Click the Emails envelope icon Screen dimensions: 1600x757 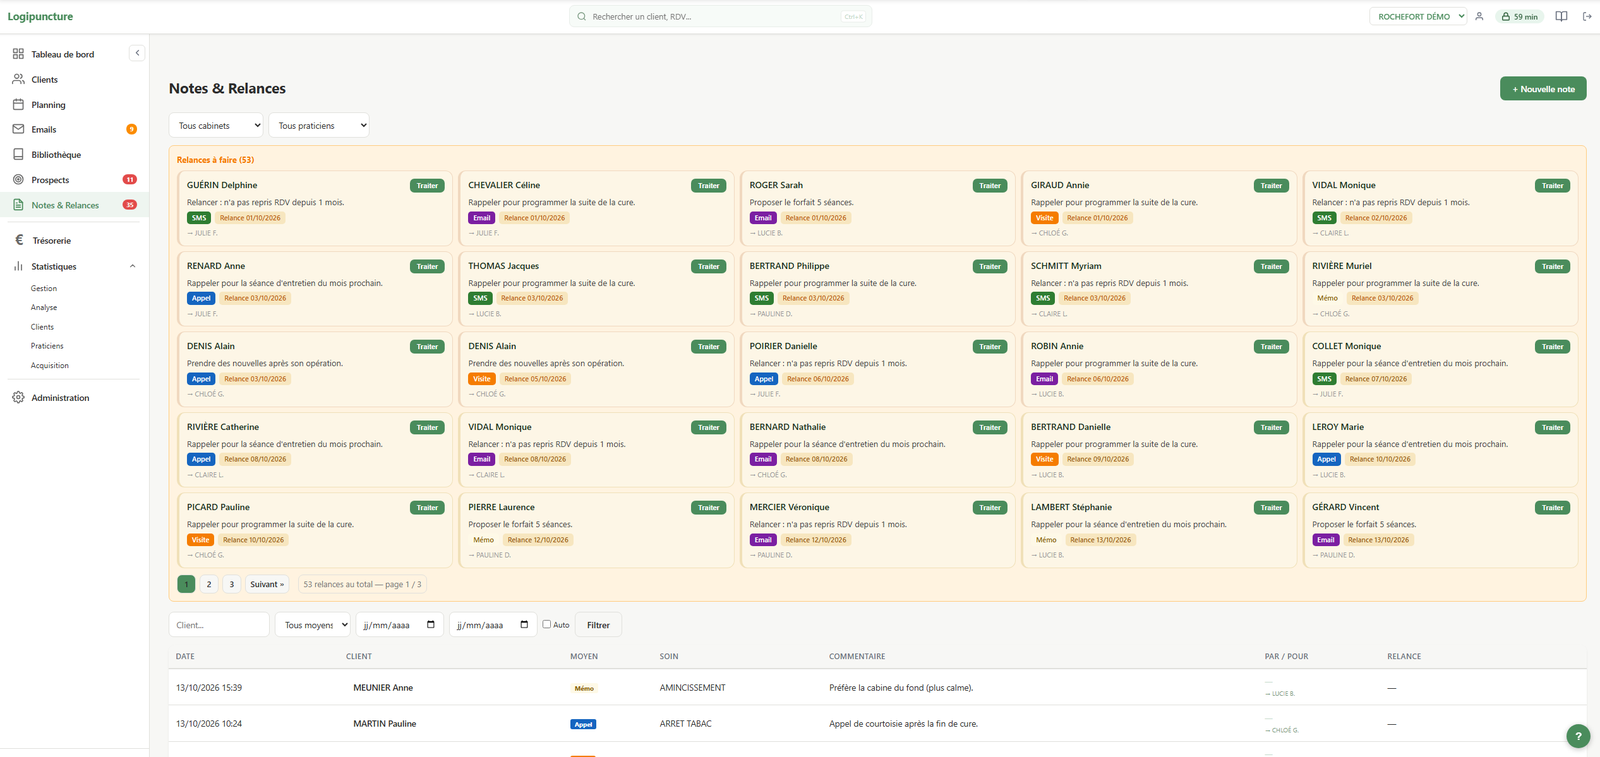(x=18, y=129)
